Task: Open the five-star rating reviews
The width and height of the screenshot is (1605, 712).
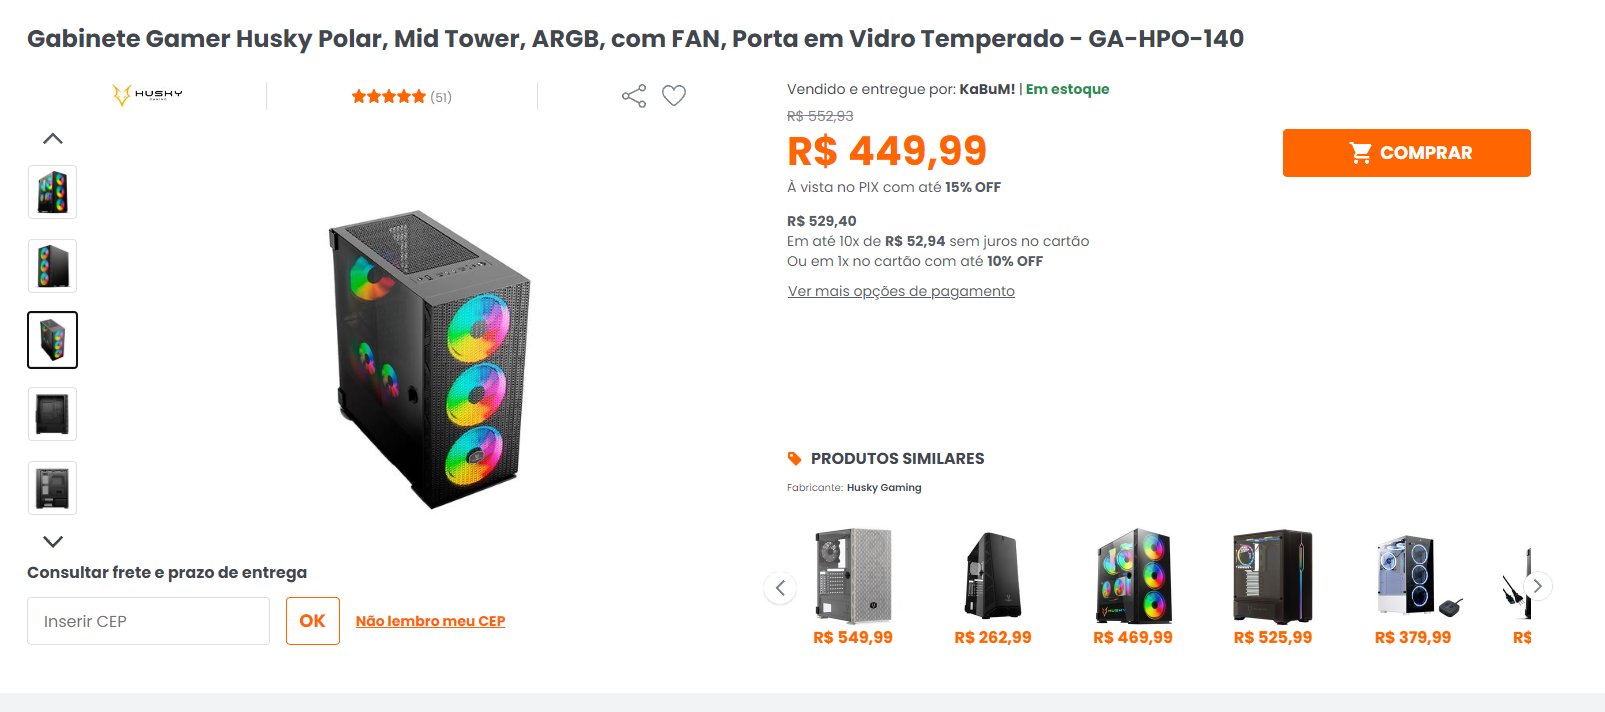Action: pyautogui.click(x=401, y=97)
